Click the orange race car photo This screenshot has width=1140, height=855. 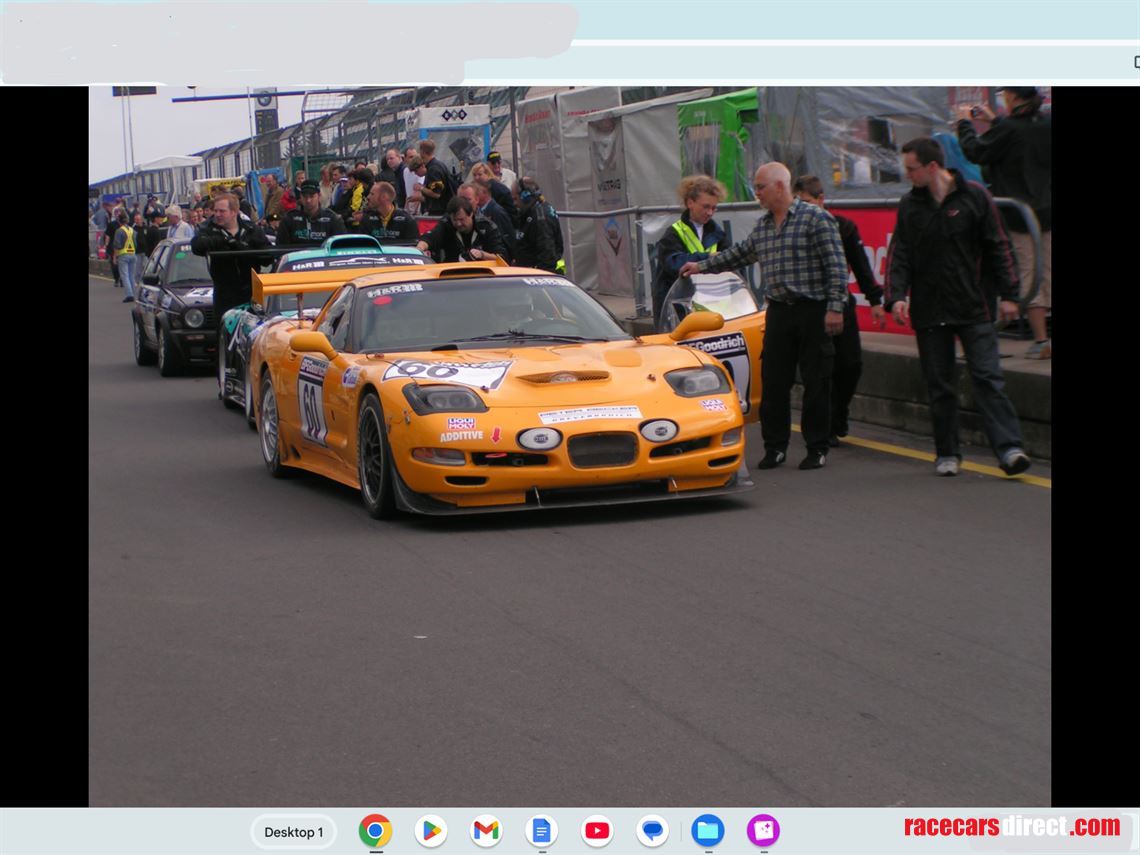(x=569, y=446)
